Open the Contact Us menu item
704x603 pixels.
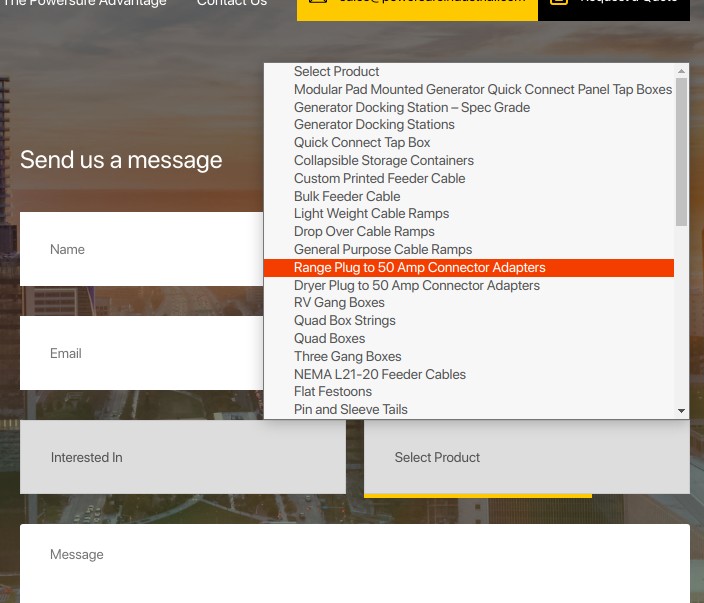[231, 4]
